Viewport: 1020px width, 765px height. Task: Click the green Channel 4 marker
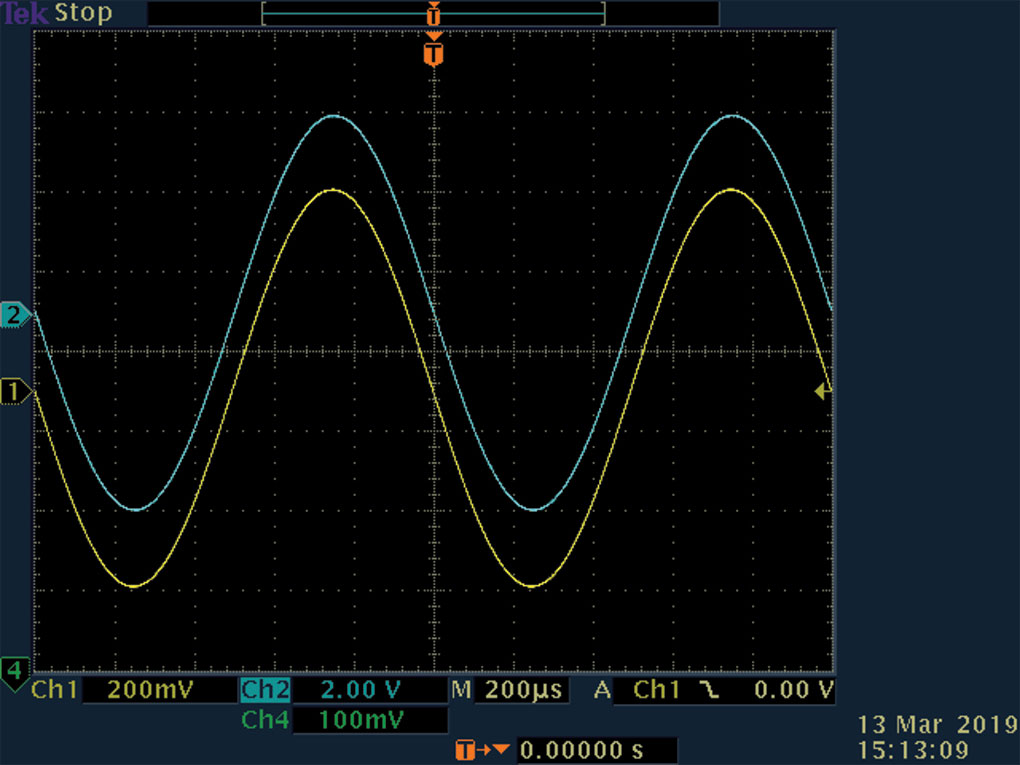15,673
